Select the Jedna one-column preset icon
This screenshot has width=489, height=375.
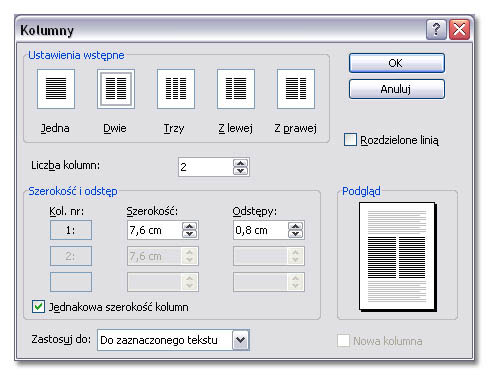[x=56, y=89]
